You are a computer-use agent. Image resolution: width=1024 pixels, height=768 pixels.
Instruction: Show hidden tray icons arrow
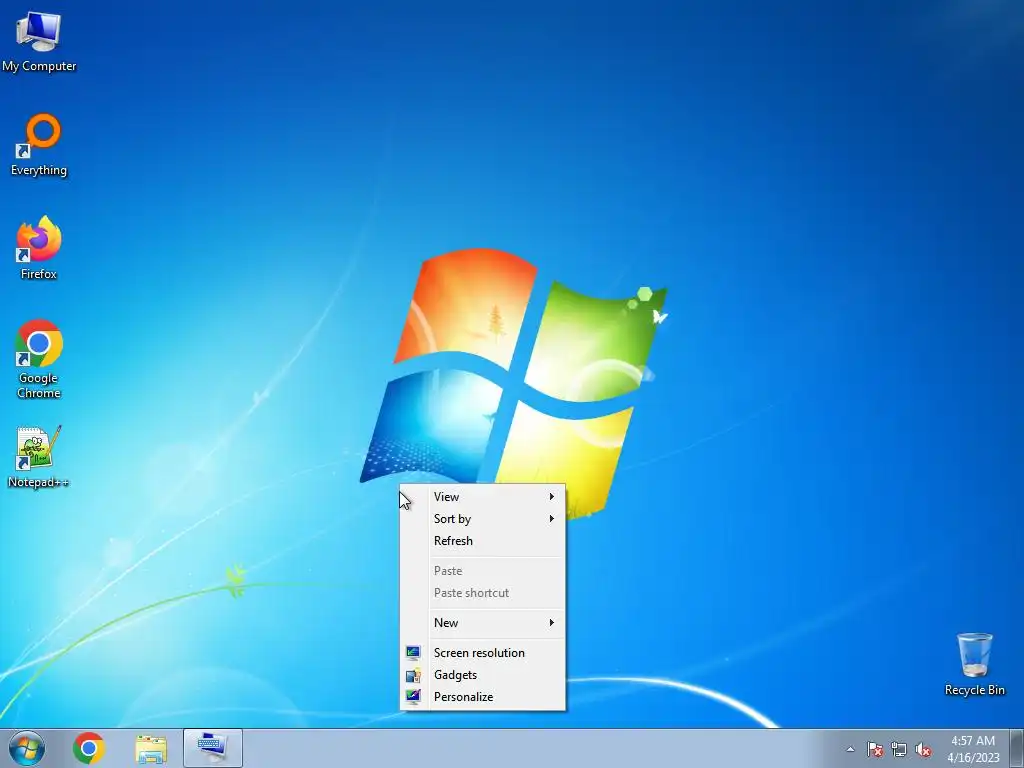[x=850, y=749]
